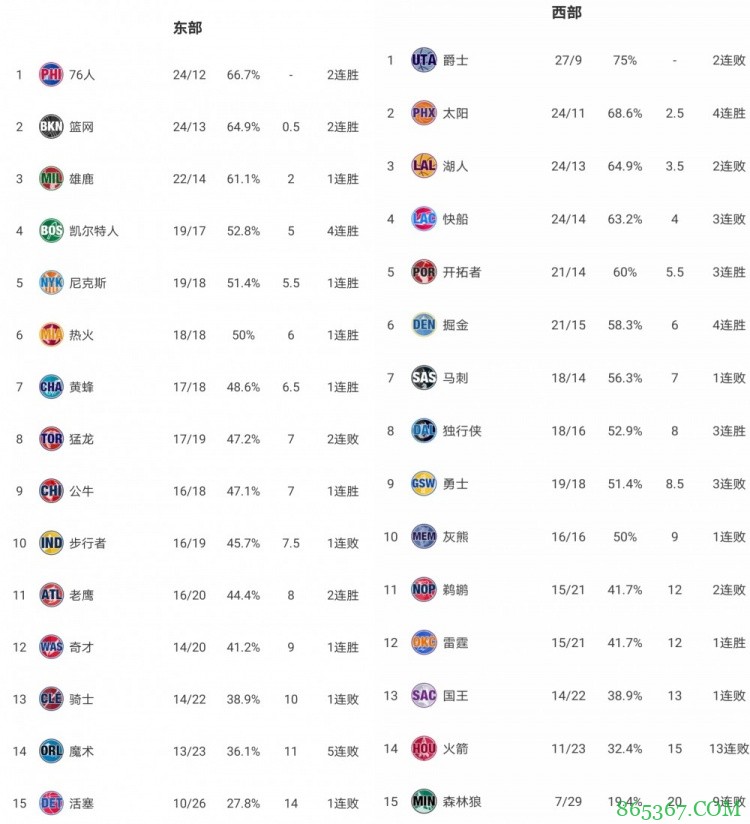Open the 爵士 team name
This screenshot has height=824, width=750.
(x=456, y=60)
